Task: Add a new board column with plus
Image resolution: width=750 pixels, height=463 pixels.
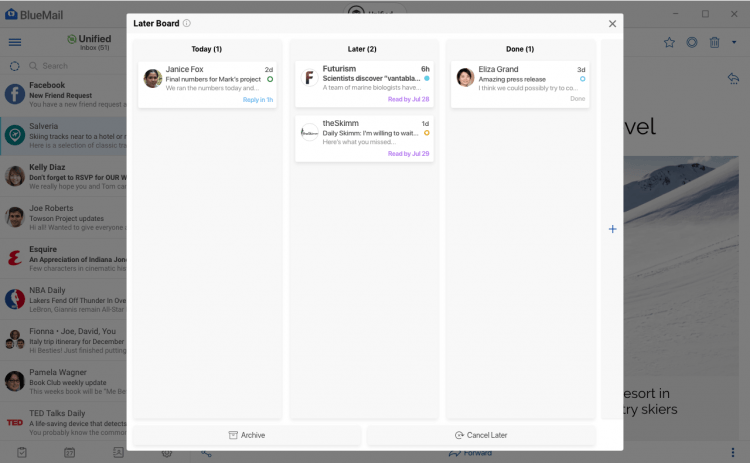Action: point(612,229)
